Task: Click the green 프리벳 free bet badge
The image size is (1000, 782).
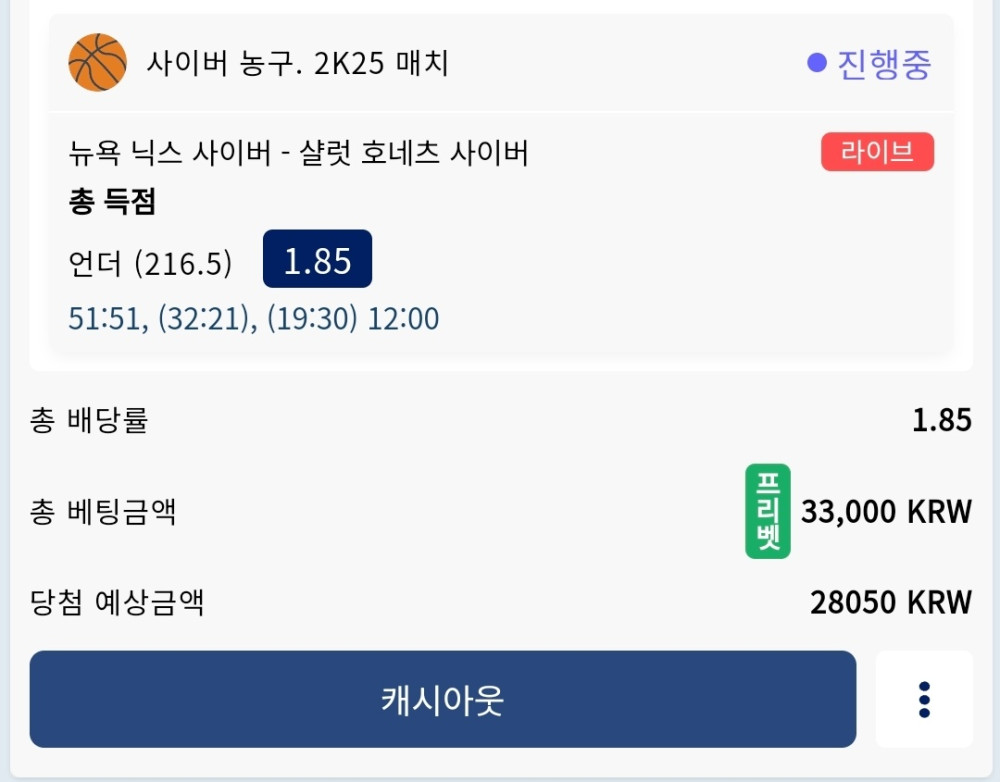Action: point(767,511)
